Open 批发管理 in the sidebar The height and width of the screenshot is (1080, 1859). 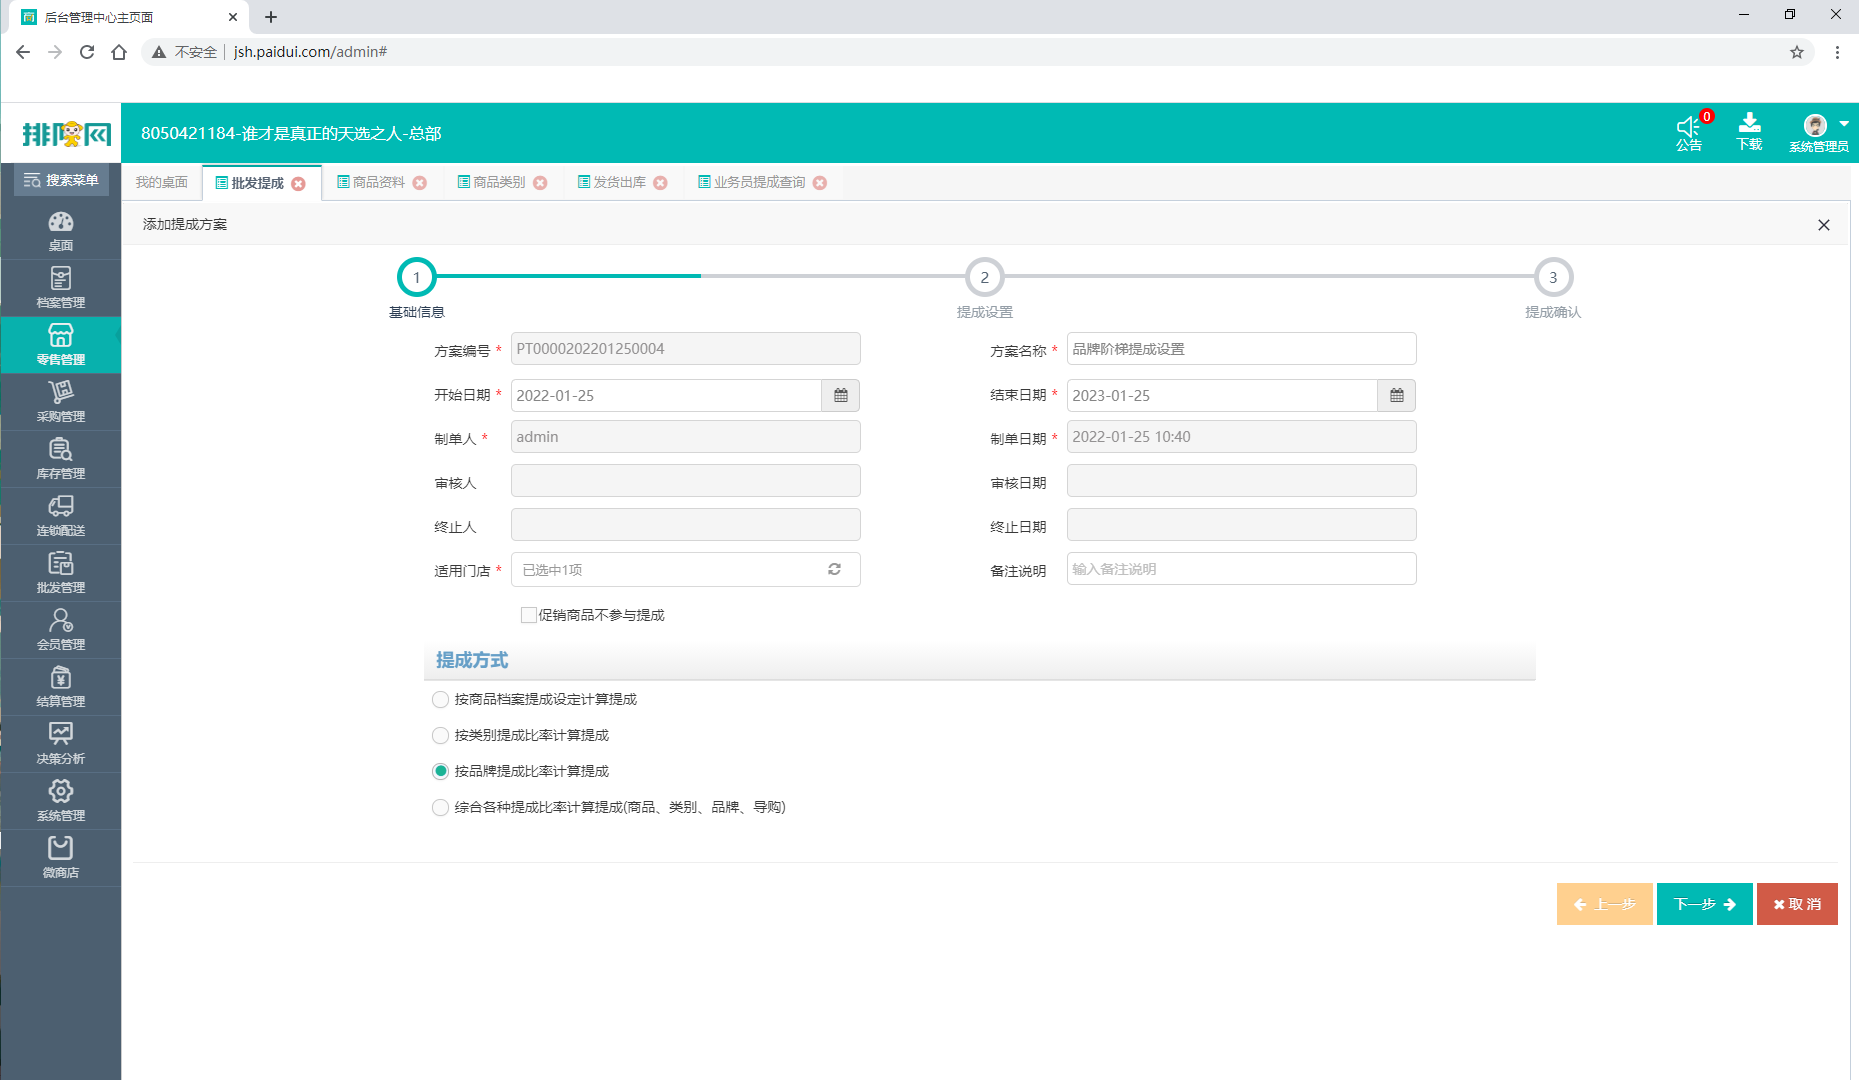click(x=61, y=573)
